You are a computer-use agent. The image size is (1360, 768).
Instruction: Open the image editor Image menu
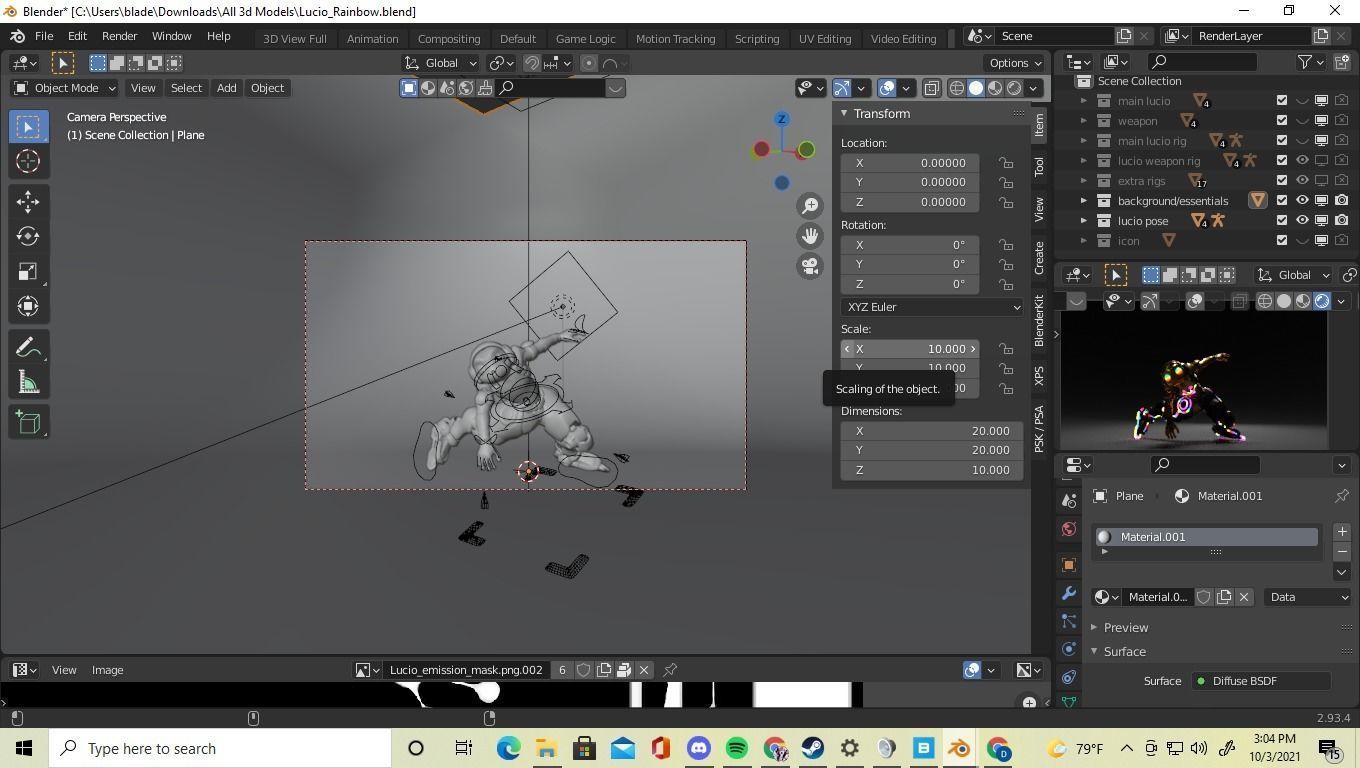(107, 670)
